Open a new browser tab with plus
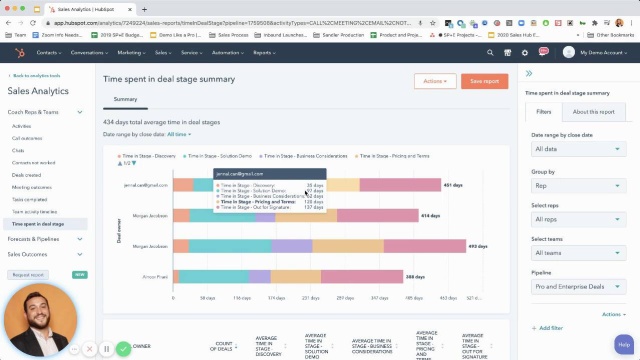 pyautogui.click(x=144, y=9)
